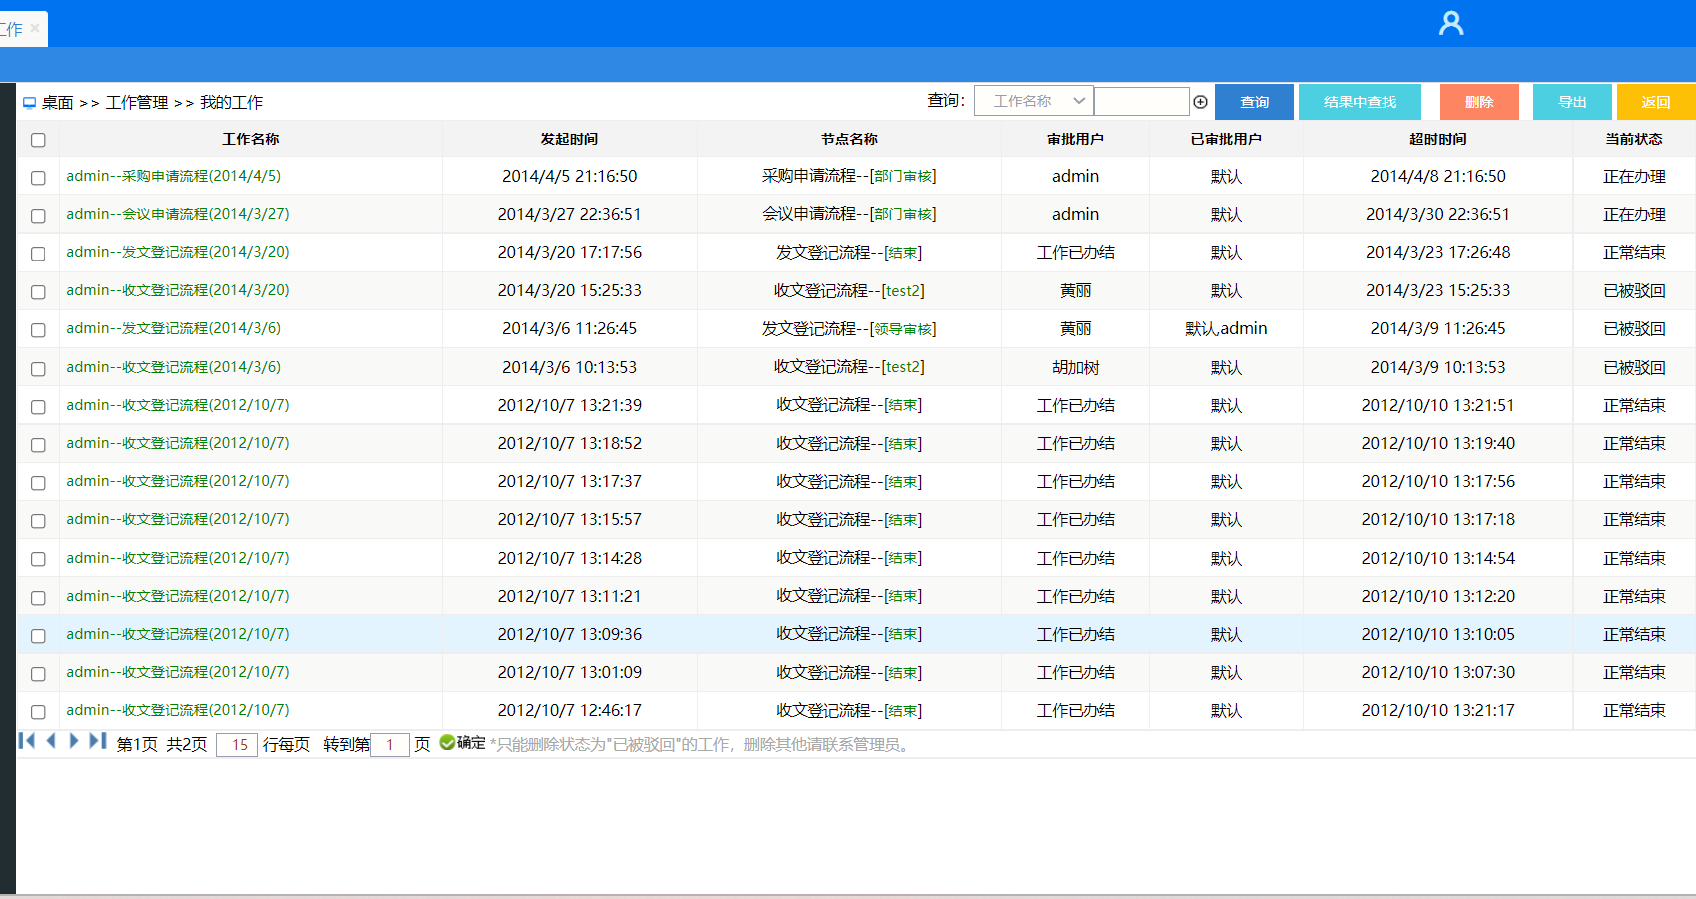
Task: Open link admin--采购申请流程(2014/4/5)
Action: 174,176
